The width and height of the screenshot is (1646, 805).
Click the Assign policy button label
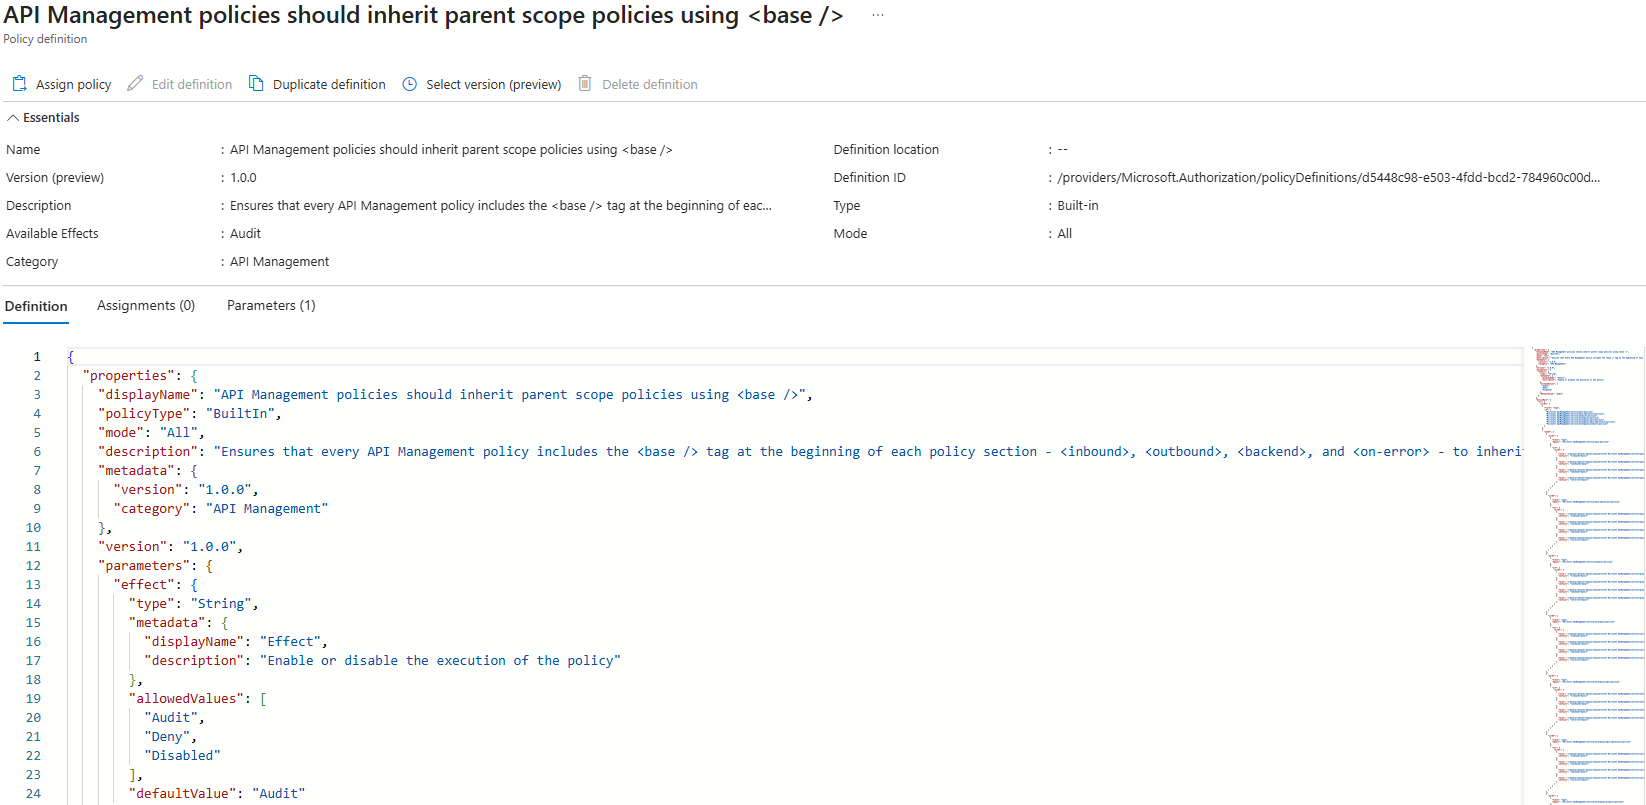pyautogui.click(x=74, y=85)
